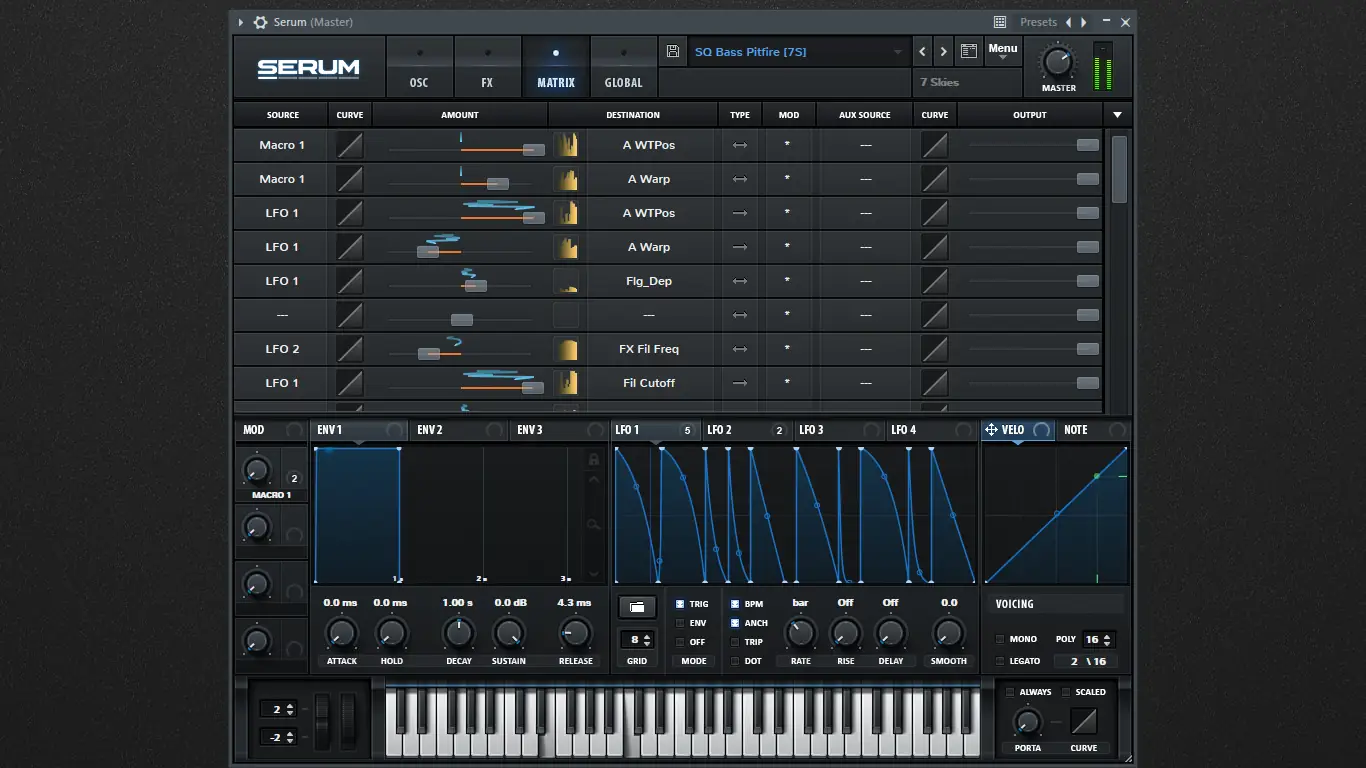The width and height of the screenshot is (1366, 768).
Task: Open the LFO 2 source menu in the matrix
Action: coord(282,349)
